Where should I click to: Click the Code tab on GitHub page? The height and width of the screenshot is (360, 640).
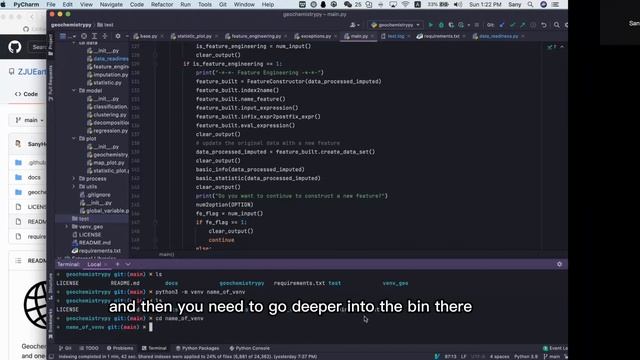(26, 94)
